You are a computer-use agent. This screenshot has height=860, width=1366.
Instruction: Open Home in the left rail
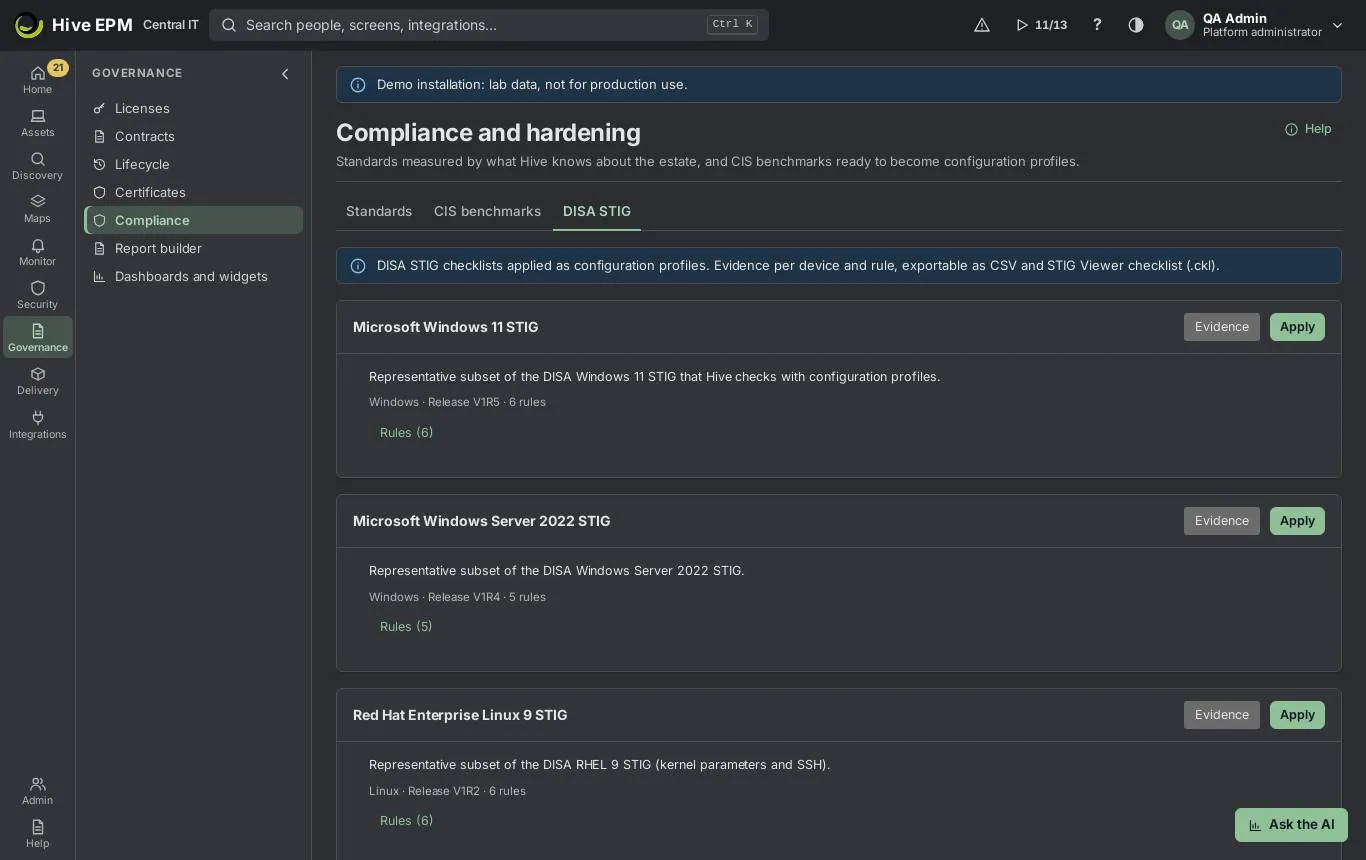click(37, 79)
